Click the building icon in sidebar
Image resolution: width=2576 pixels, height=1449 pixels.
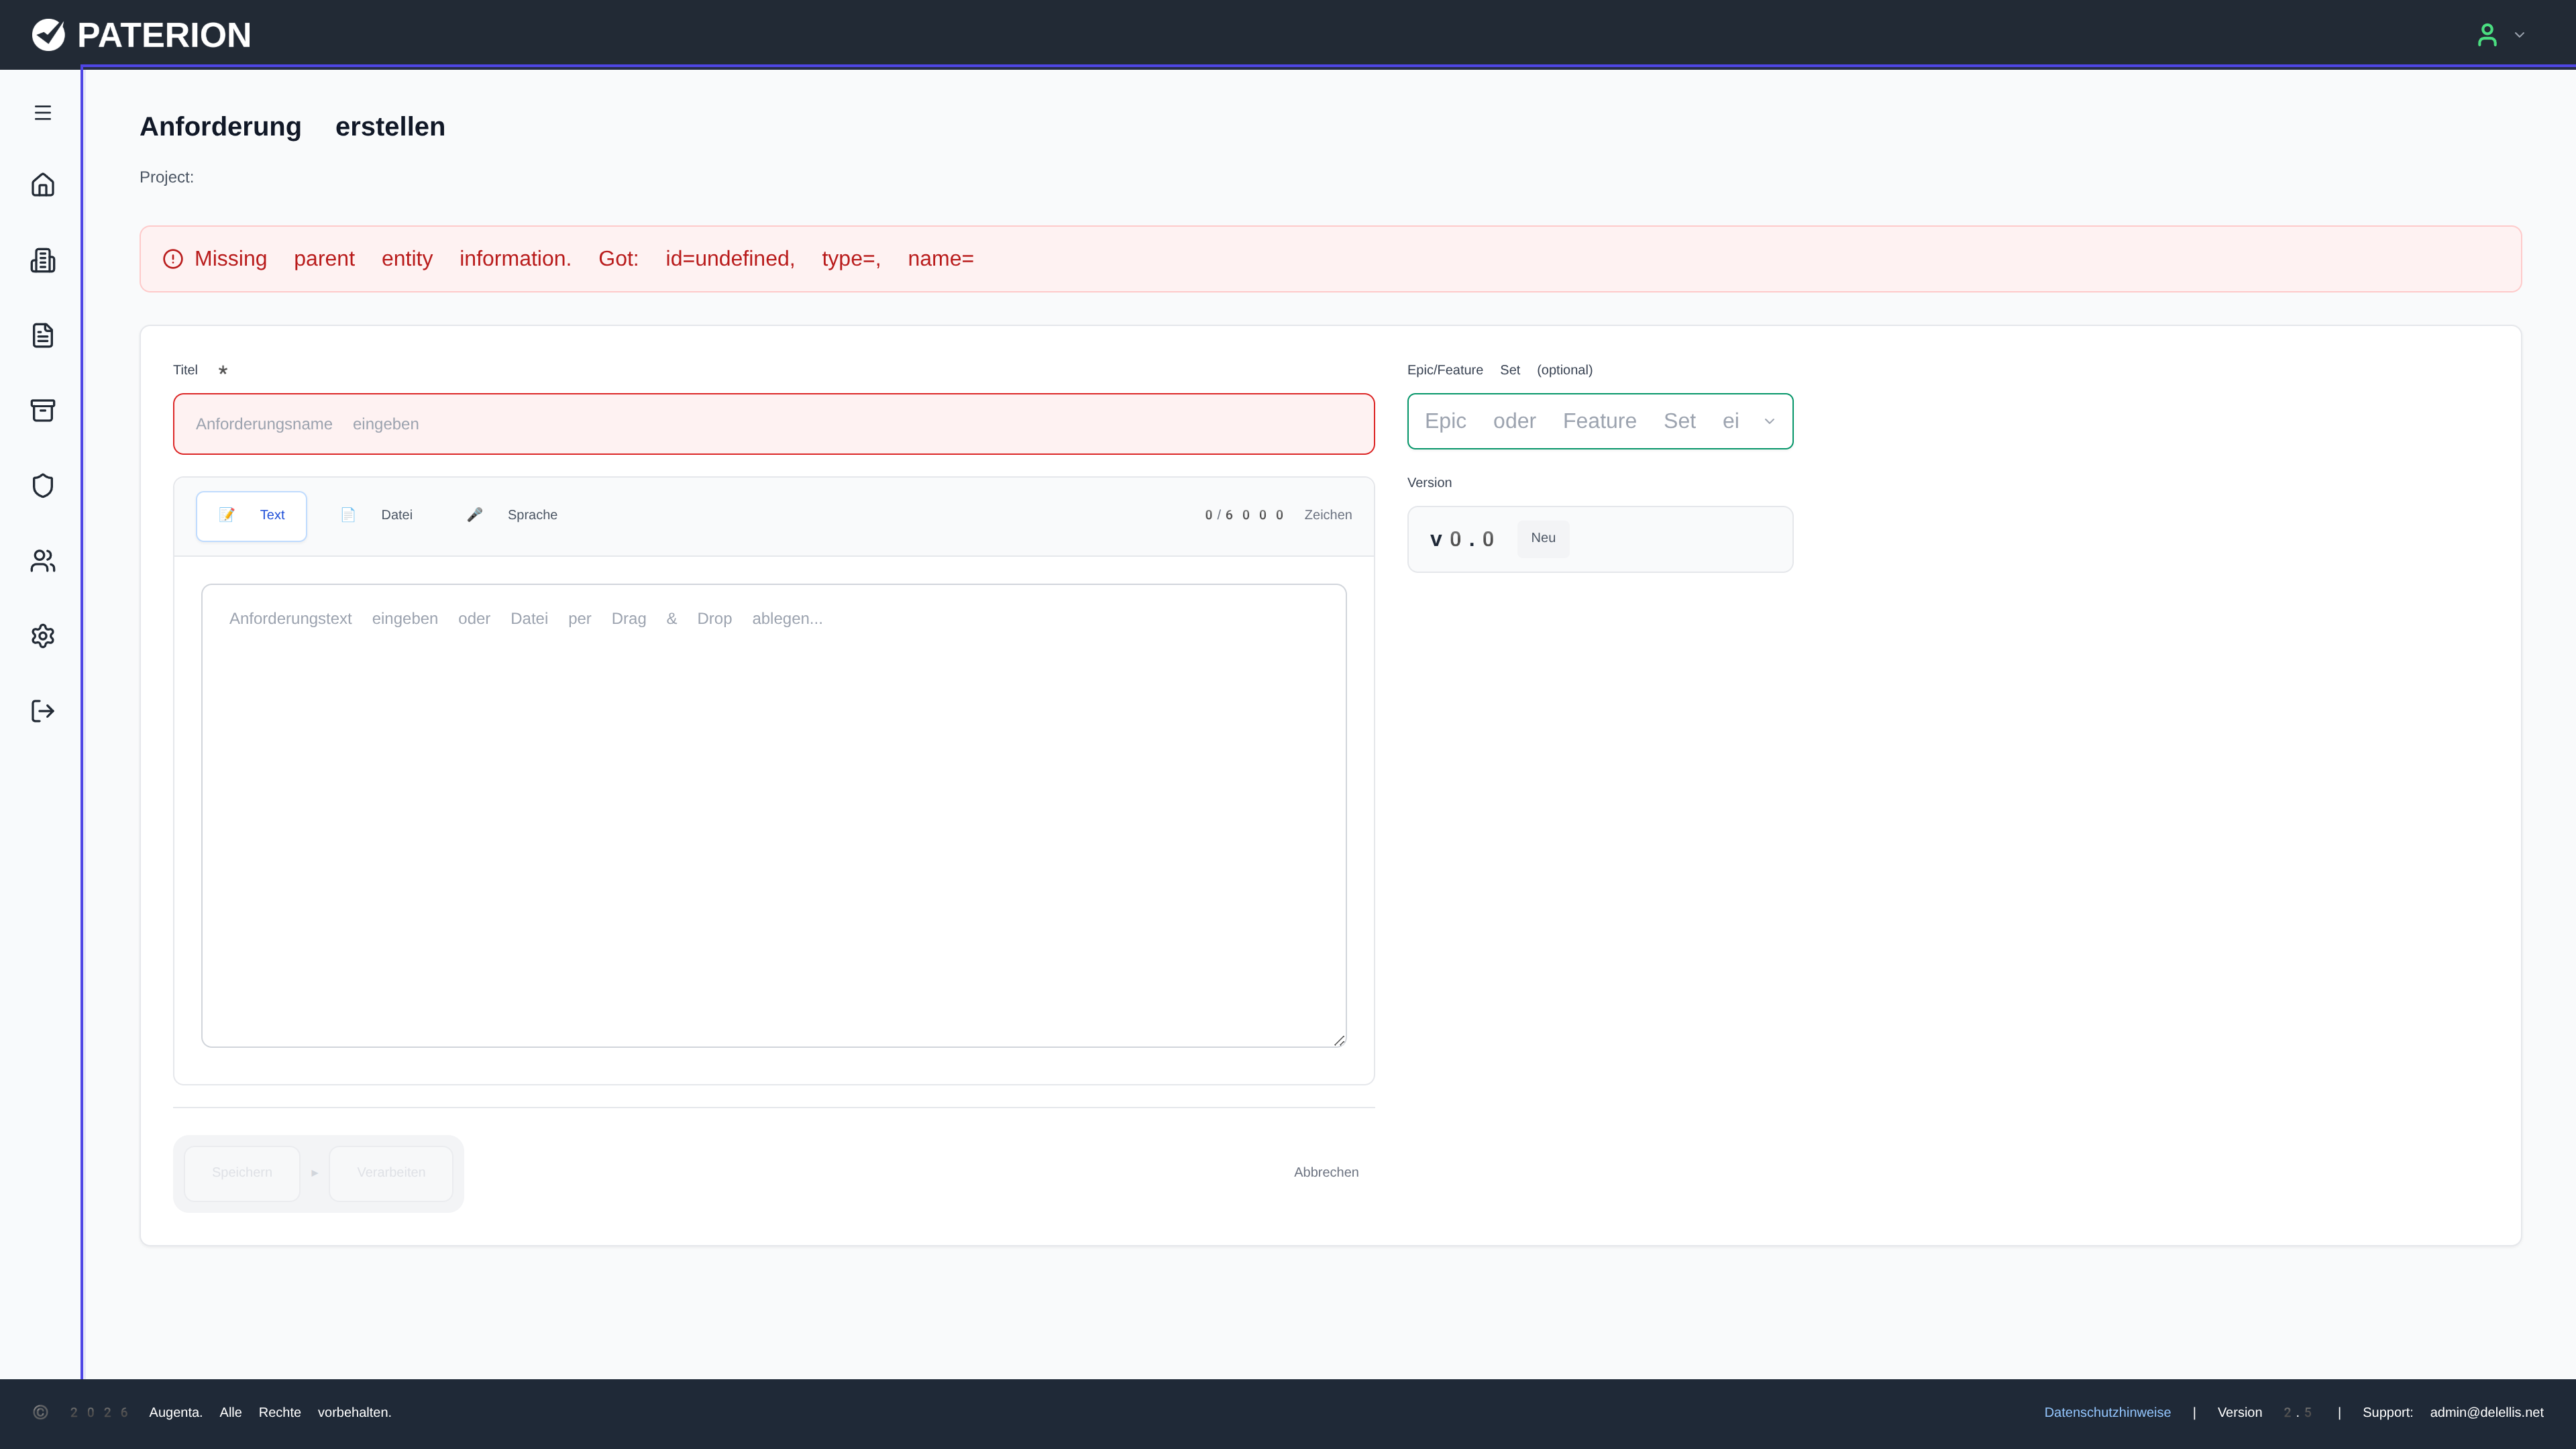(42, 261)
